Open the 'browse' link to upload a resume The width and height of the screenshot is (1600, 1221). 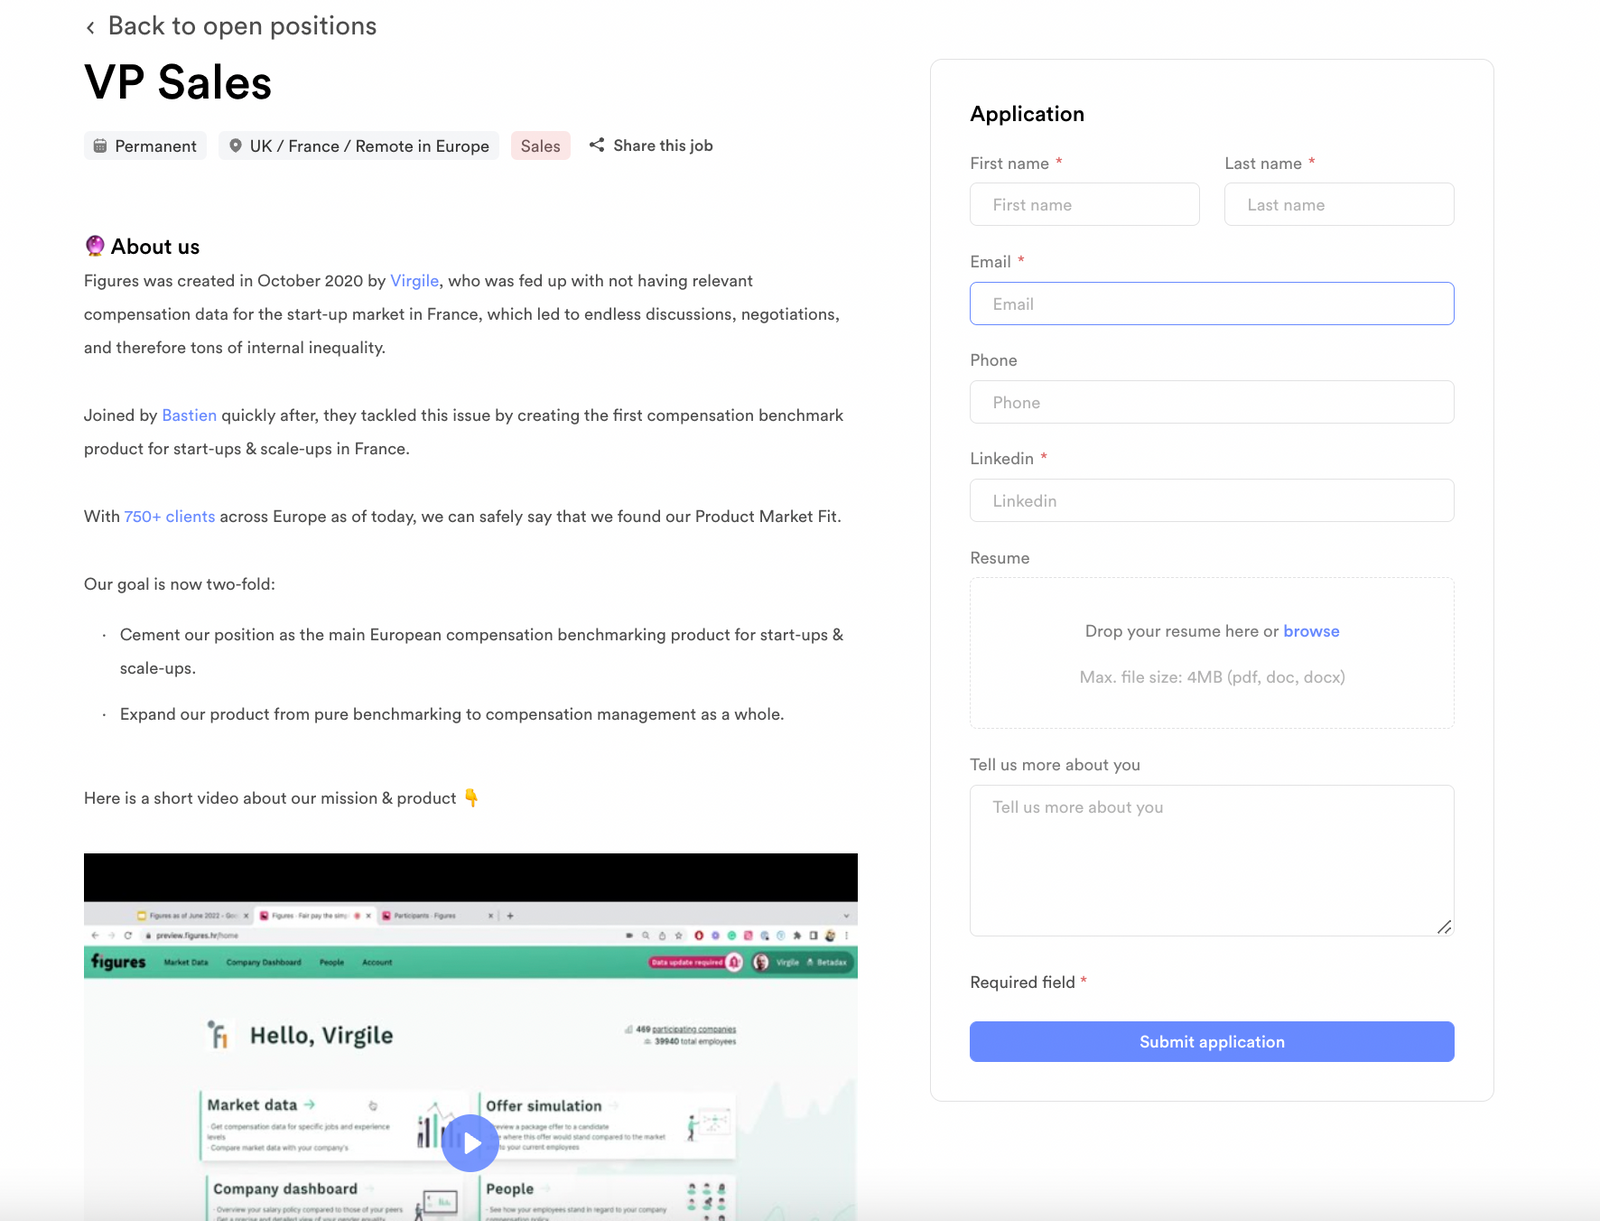(x=1311, y=631)
